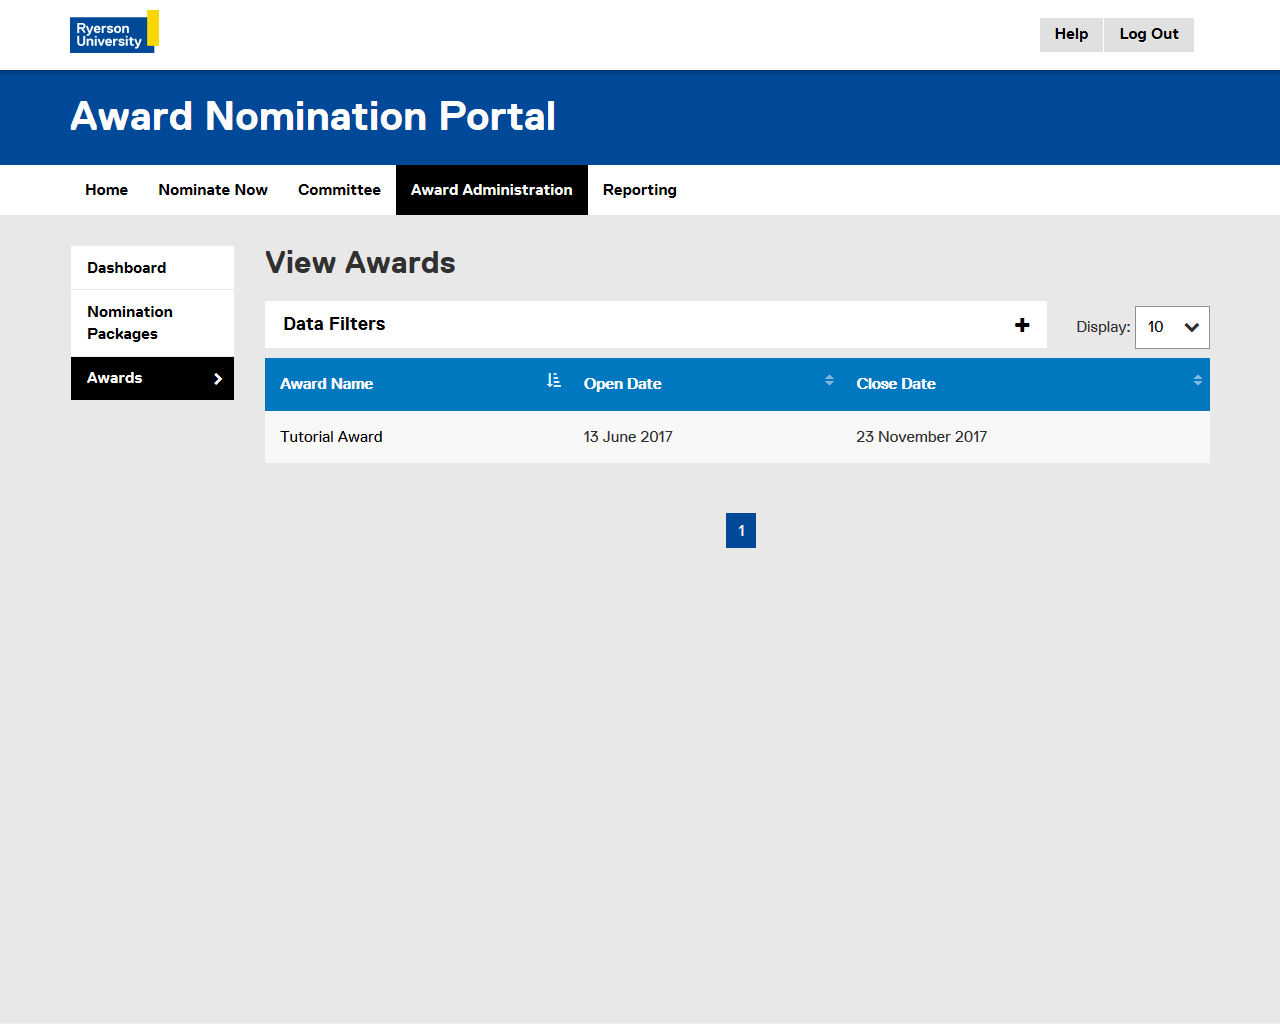Open the Tutorial Award row

pyautogui.click(x=331, y=437)
